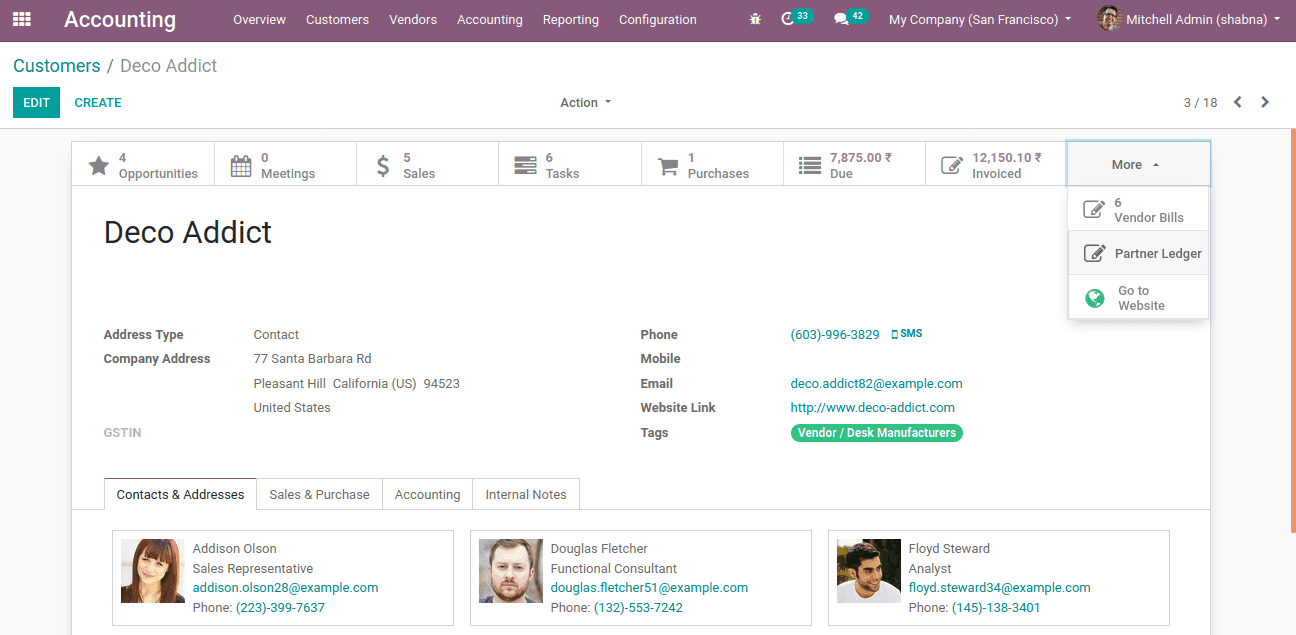Open the Vendors menu

[x=413, y=19]
